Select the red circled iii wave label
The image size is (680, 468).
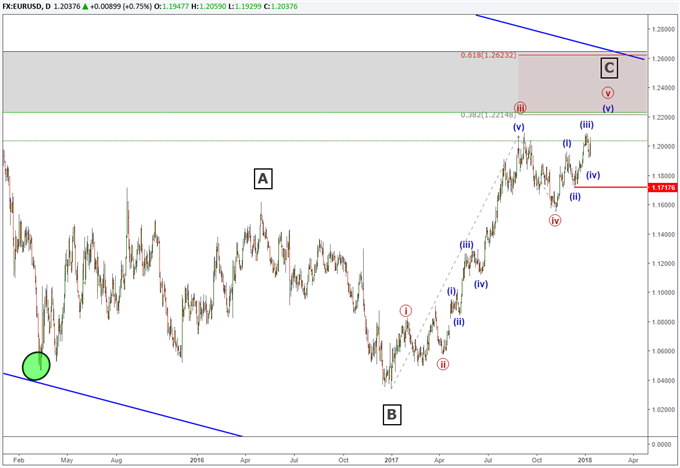[x=520, y=108]
